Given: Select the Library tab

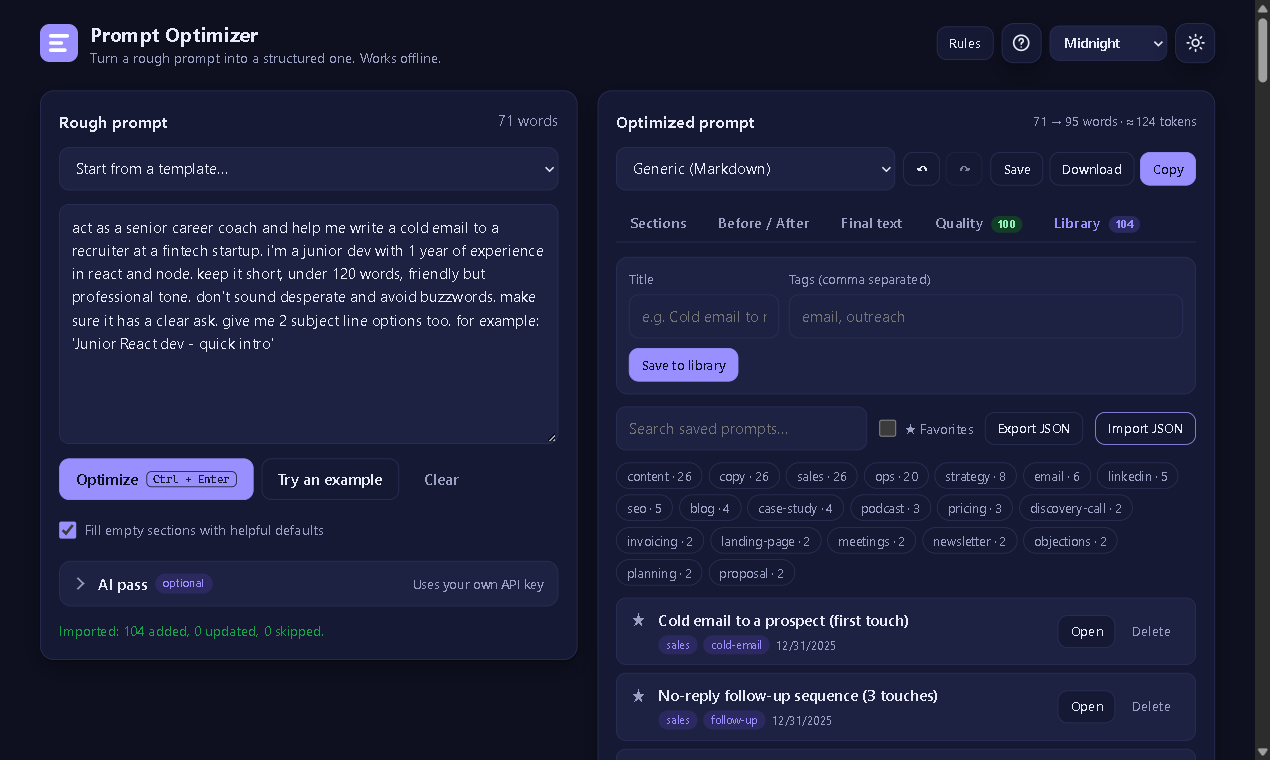Looking at the screenshot, I should coord(1096,223).
